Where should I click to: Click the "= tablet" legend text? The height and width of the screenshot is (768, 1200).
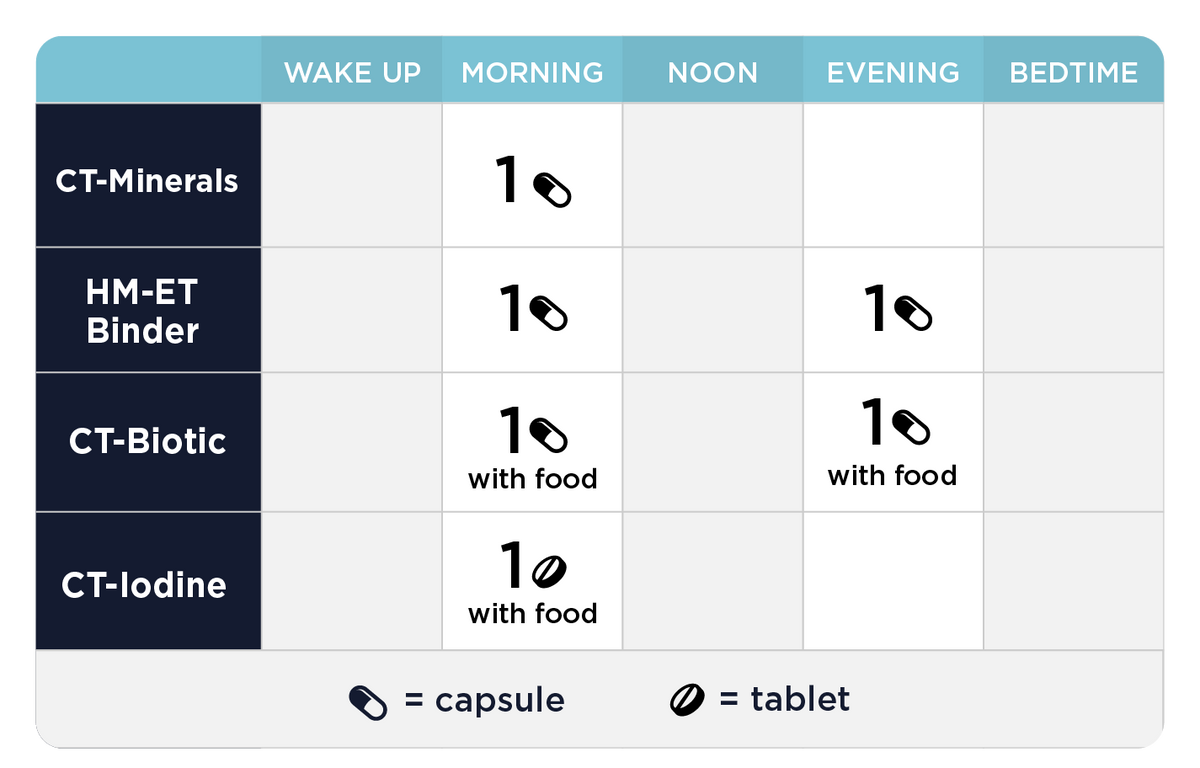(785, 699)
